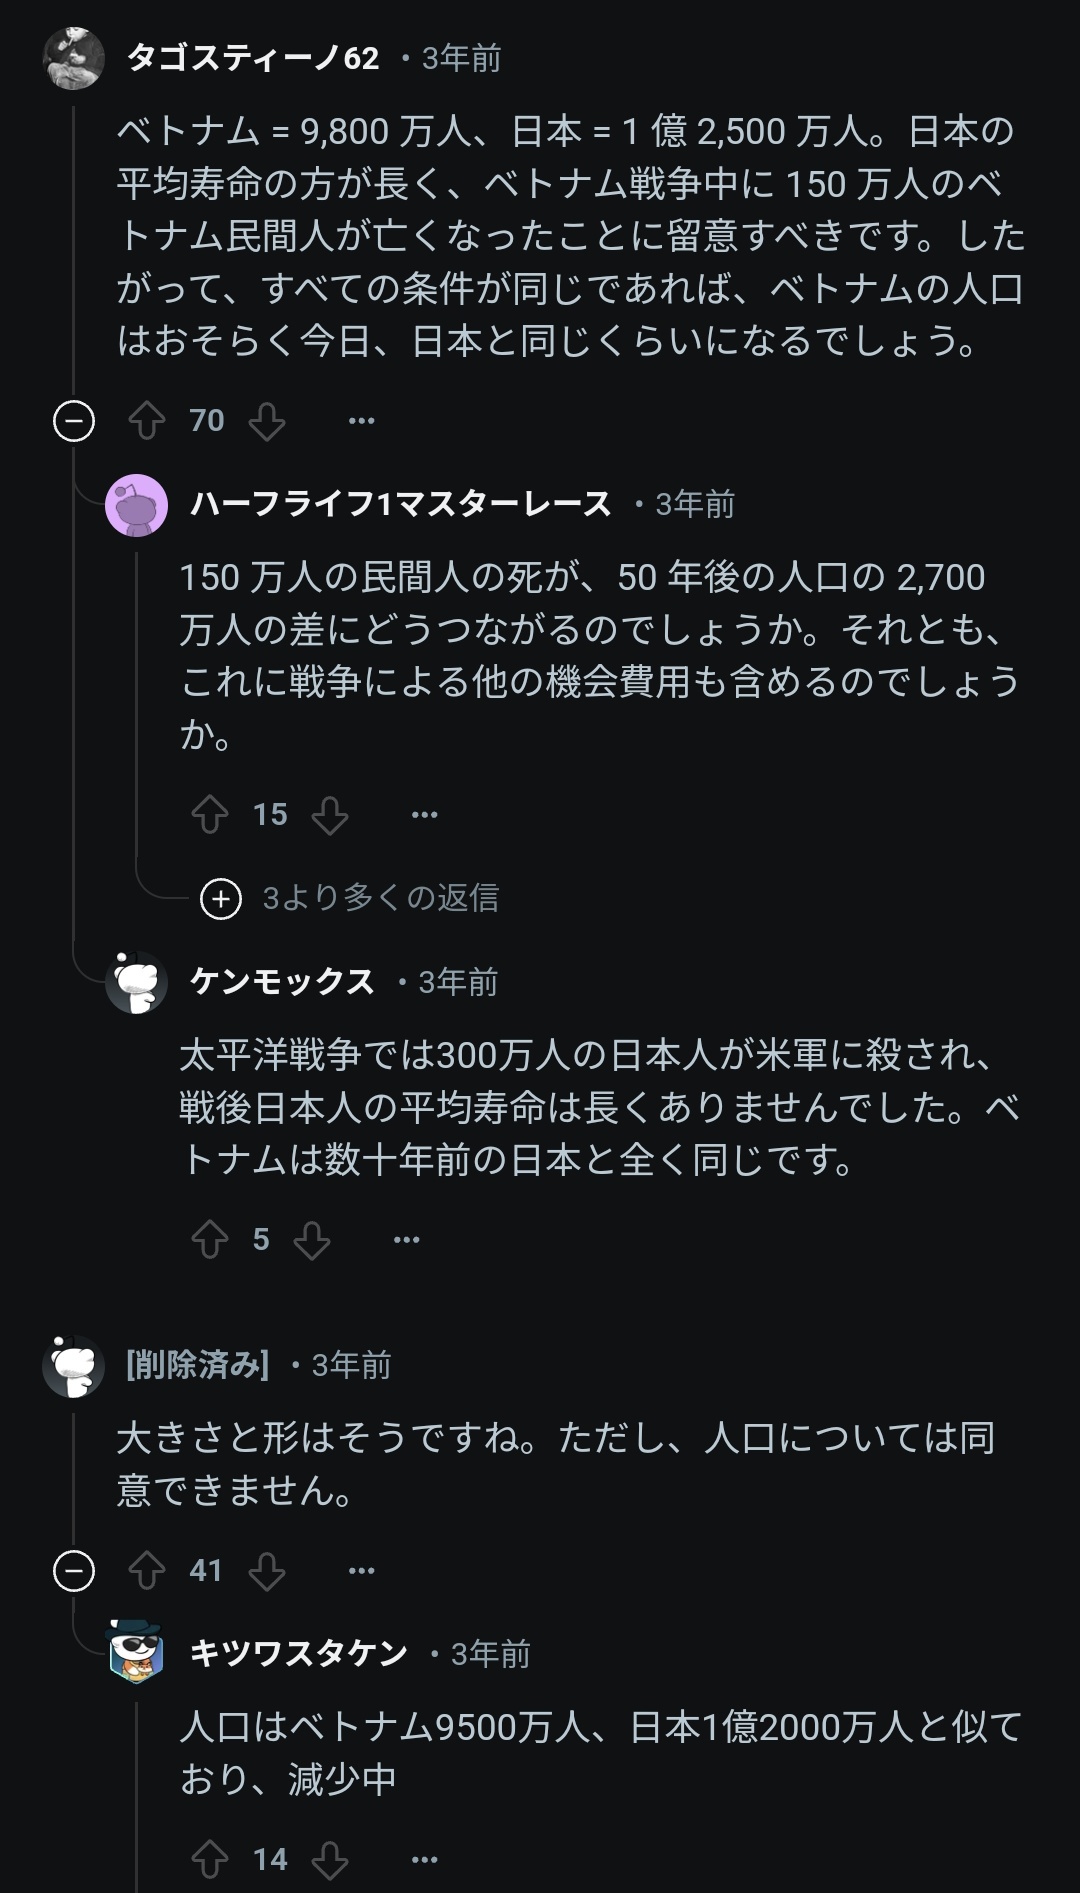Downvote the reply with 5 points
1080x1893 pixels.
(x=311, y=1240)
